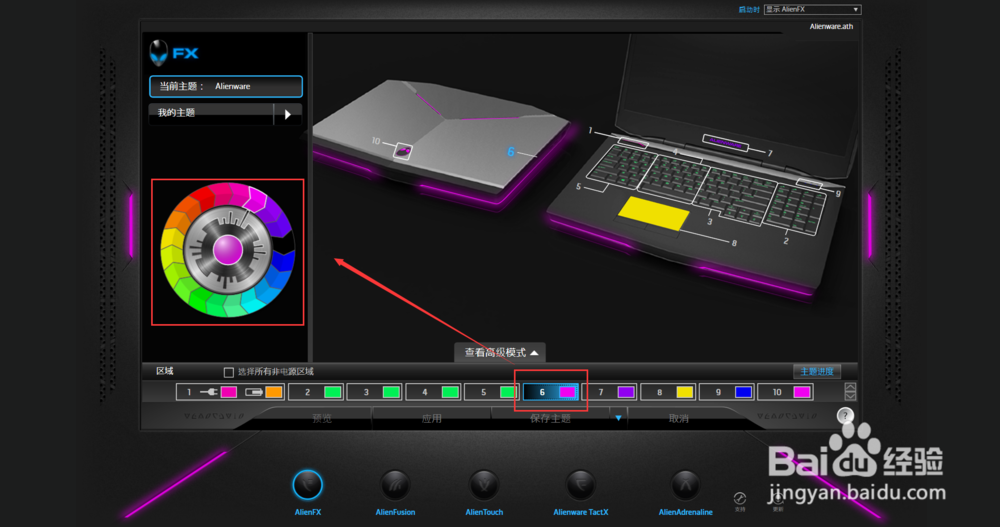Click the 保存主题 save theme button
The height and width of the screenshot is (527, 1000).
(x=550, y=419)
